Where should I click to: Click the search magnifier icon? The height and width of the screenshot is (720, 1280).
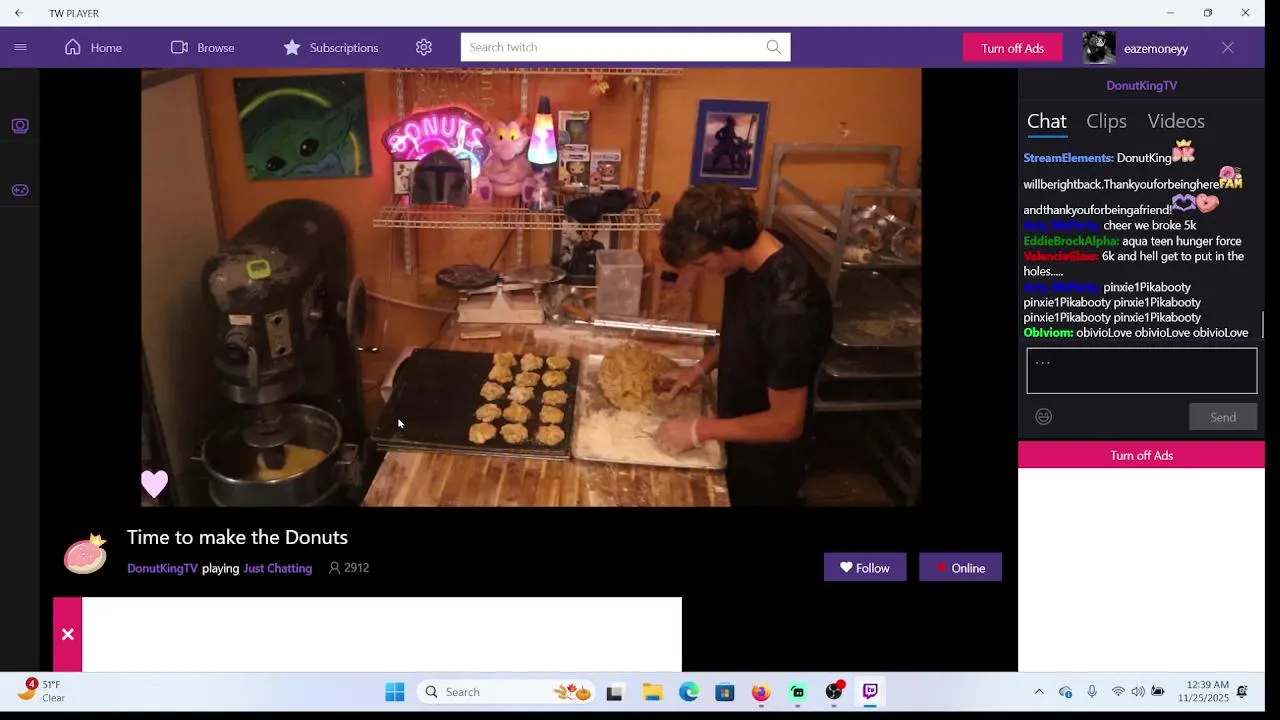[x=774, y=47]
